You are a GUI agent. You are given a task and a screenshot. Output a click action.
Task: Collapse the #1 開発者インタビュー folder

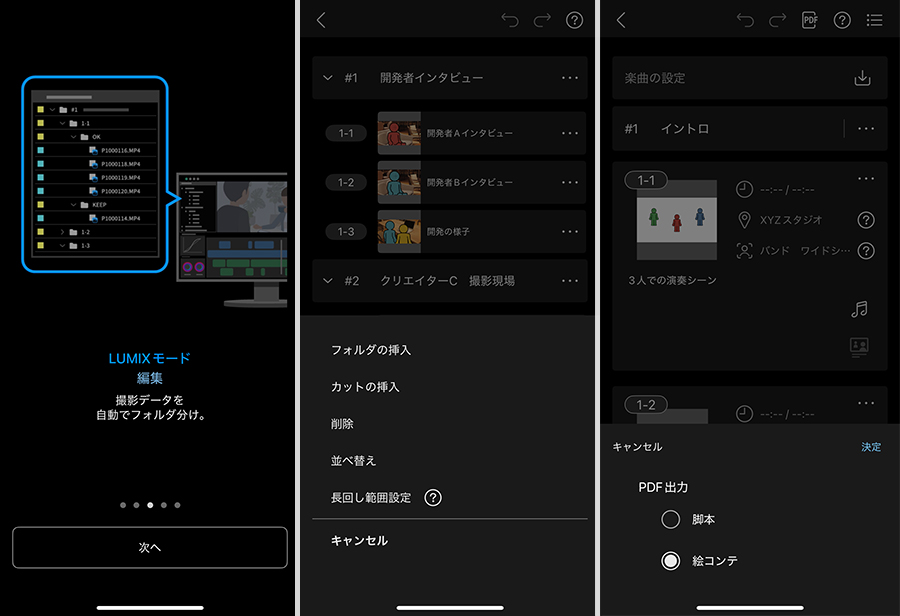click(328, 78)
